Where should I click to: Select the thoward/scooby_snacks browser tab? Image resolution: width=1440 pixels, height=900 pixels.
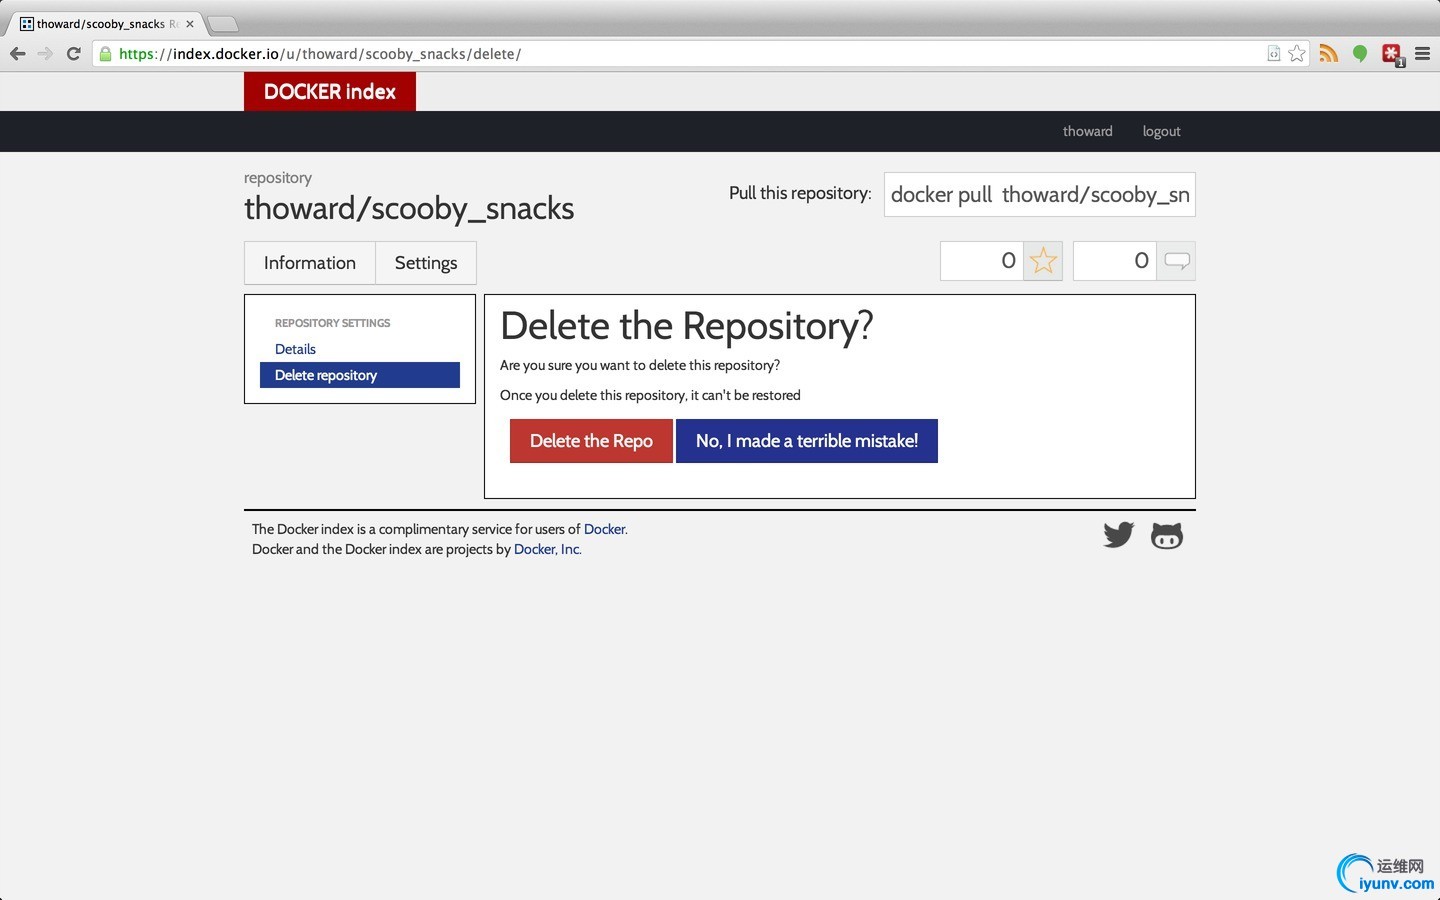pos(105,24)
